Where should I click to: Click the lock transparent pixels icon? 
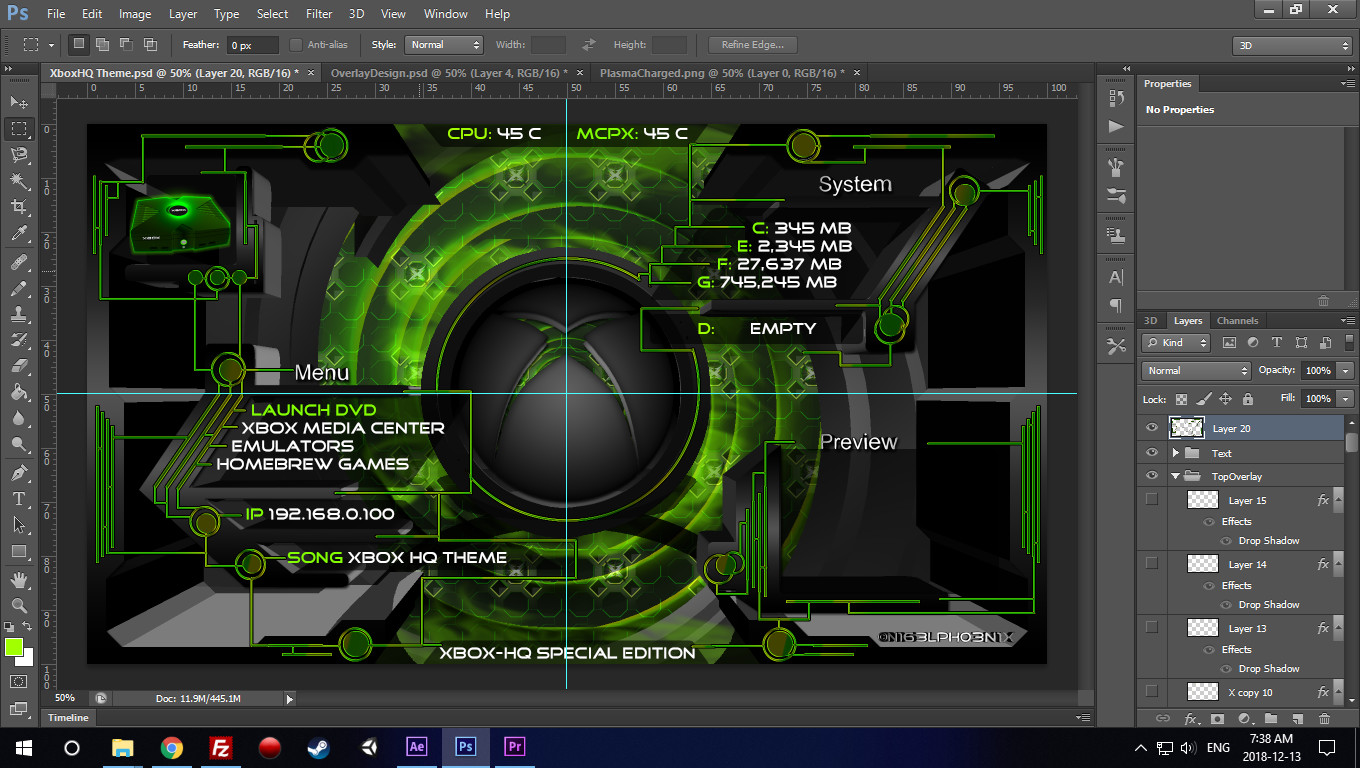click(1181, 398)
